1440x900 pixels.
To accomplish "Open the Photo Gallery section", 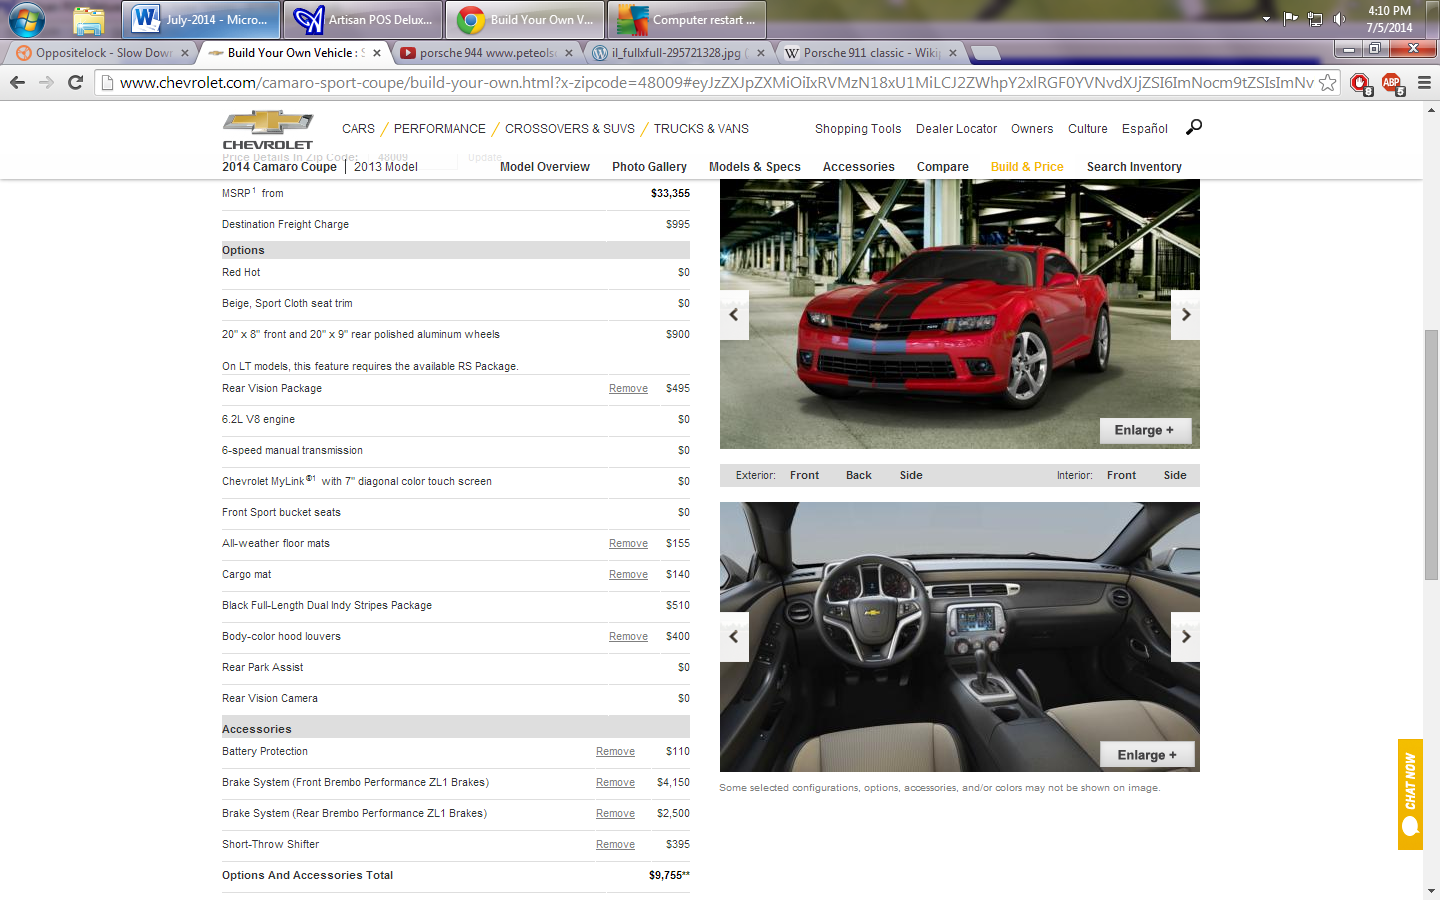I will [649, 167].
